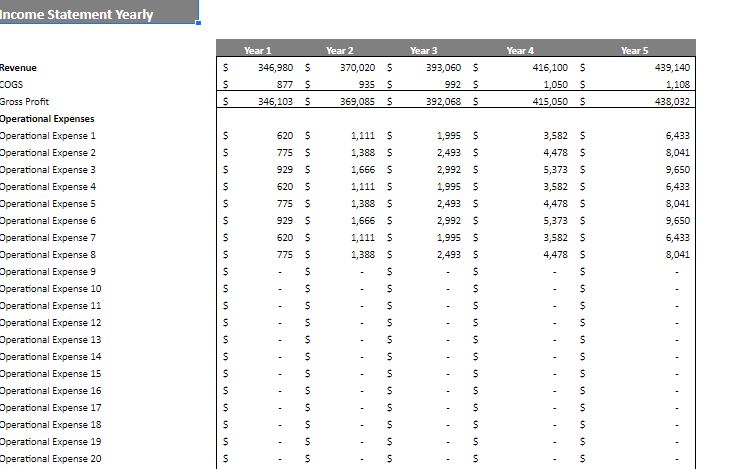Click Revenue value 416,100

(x=550, y=68)
